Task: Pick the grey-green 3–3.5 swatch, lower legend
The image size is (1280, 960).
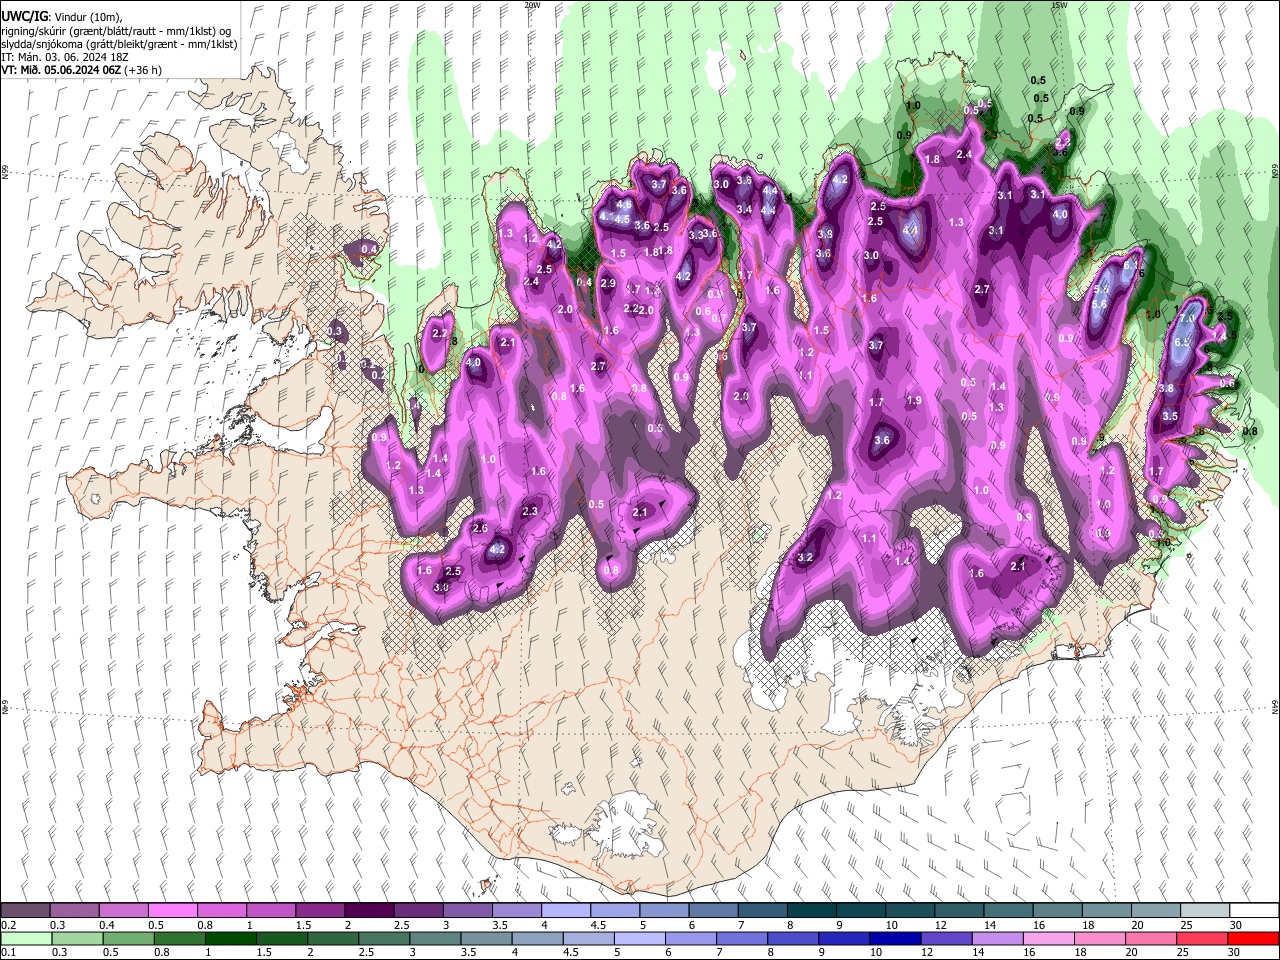Action: click(436, 938)
